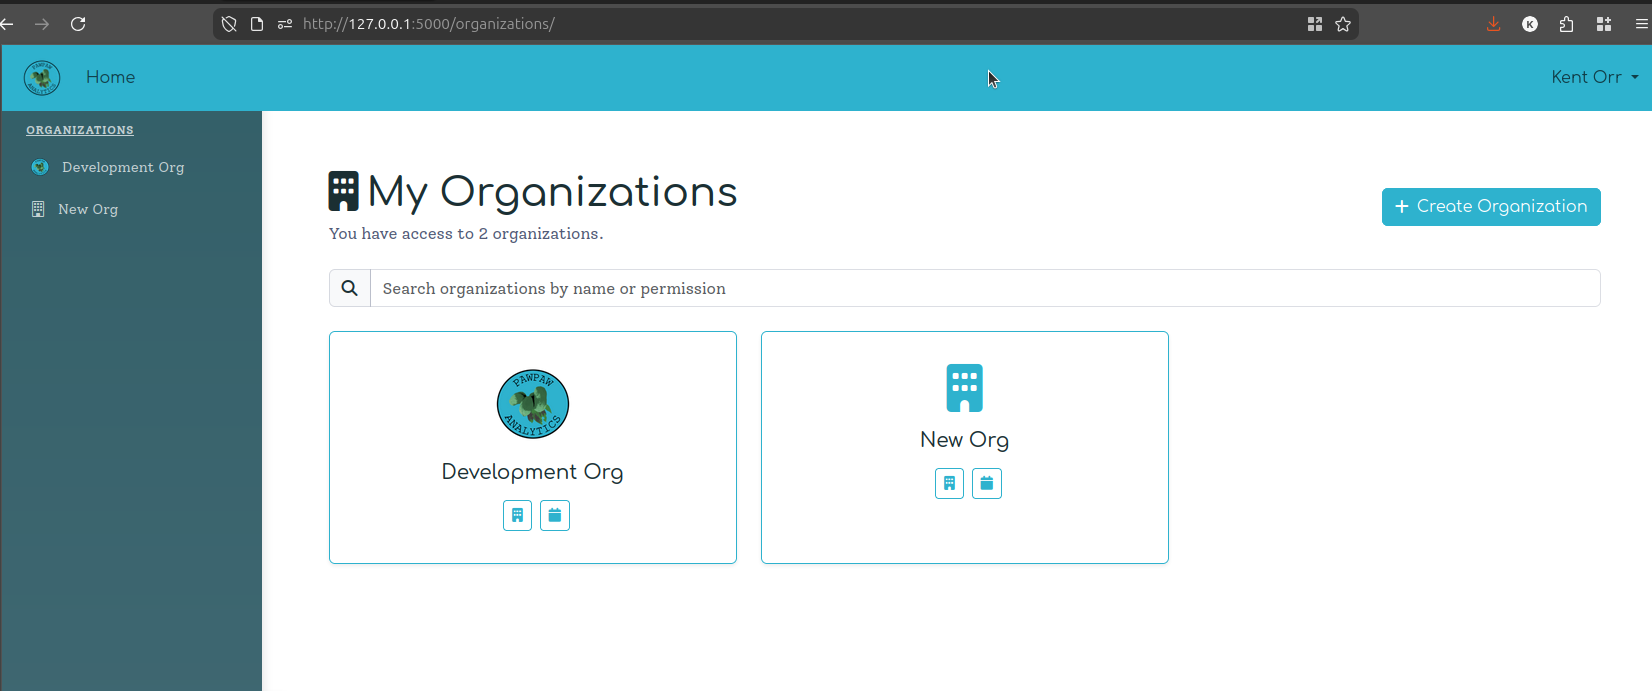Open the browser extensions puzzle icon
This screenshot has height=691, width=1652.
1567,24
